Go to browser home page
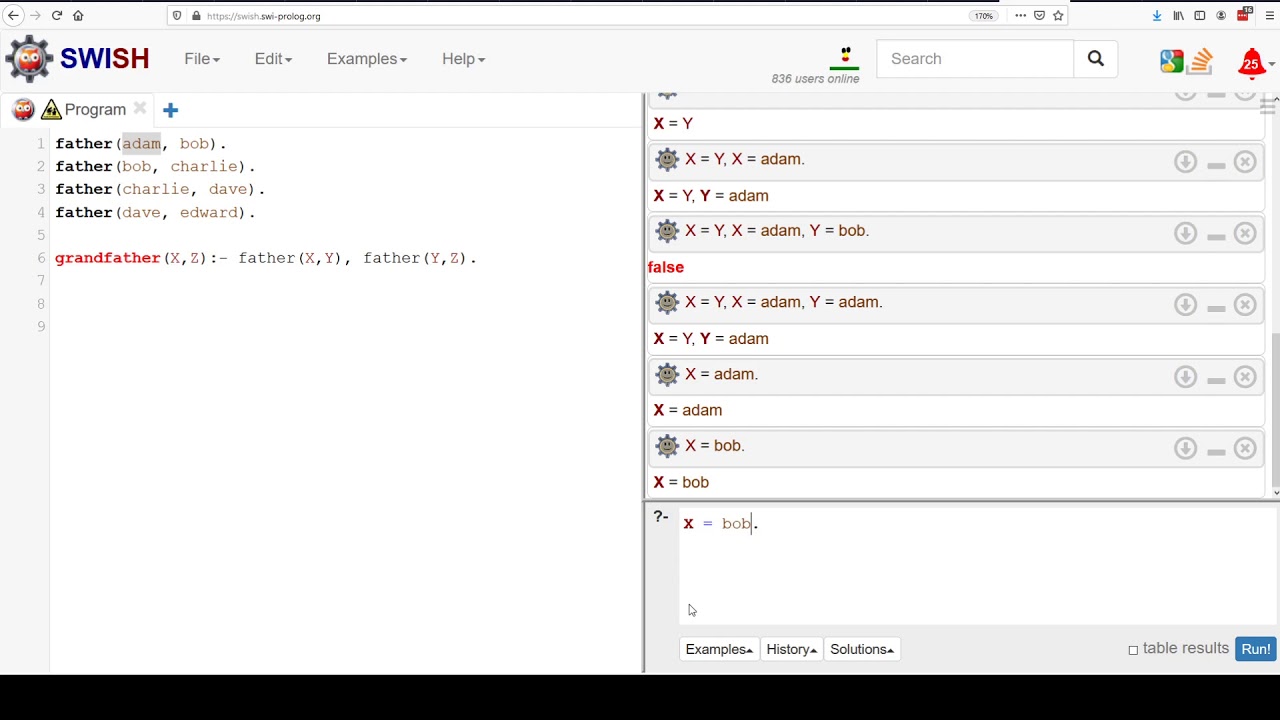The image size is (1280, 720). tap(78, 16)
